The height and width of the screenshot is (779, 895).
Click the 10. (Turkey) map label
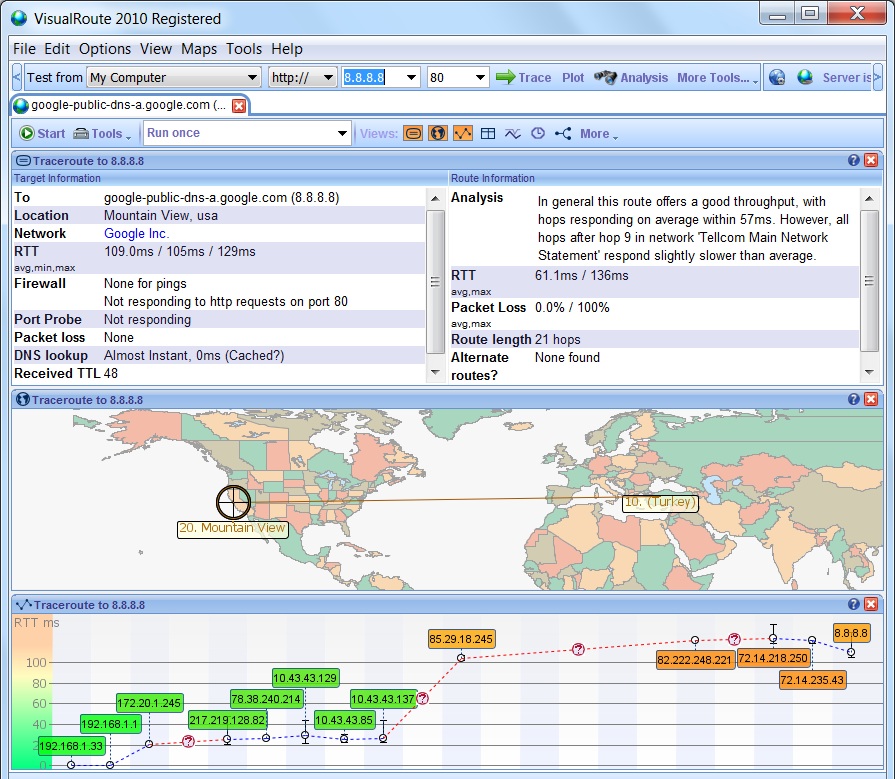[660, 503]
